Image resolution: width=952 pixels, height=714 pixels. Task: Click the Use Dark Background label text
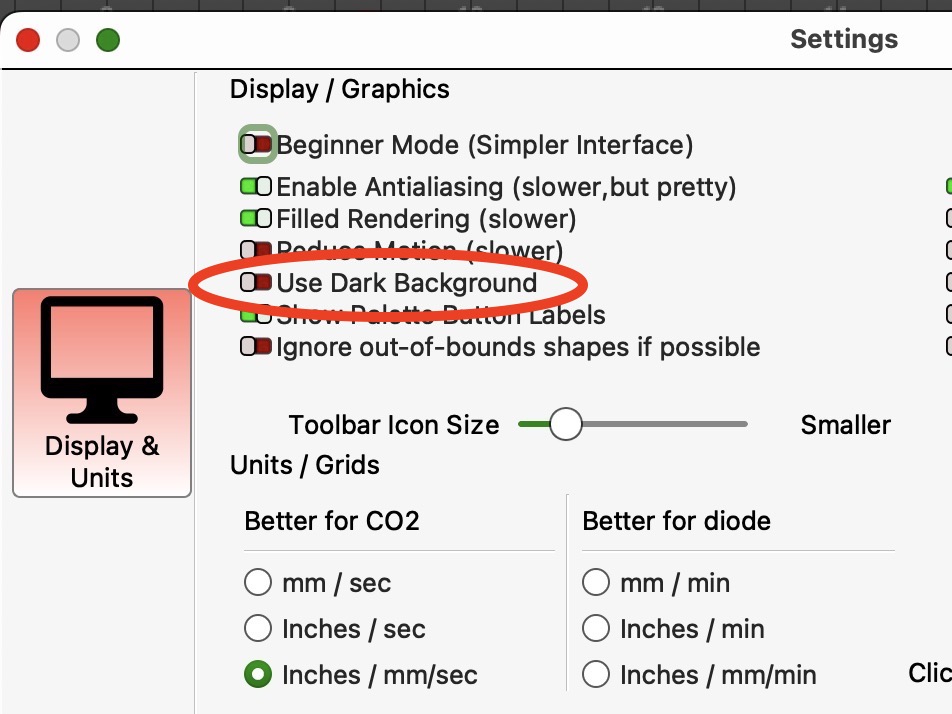pos(407,283)
